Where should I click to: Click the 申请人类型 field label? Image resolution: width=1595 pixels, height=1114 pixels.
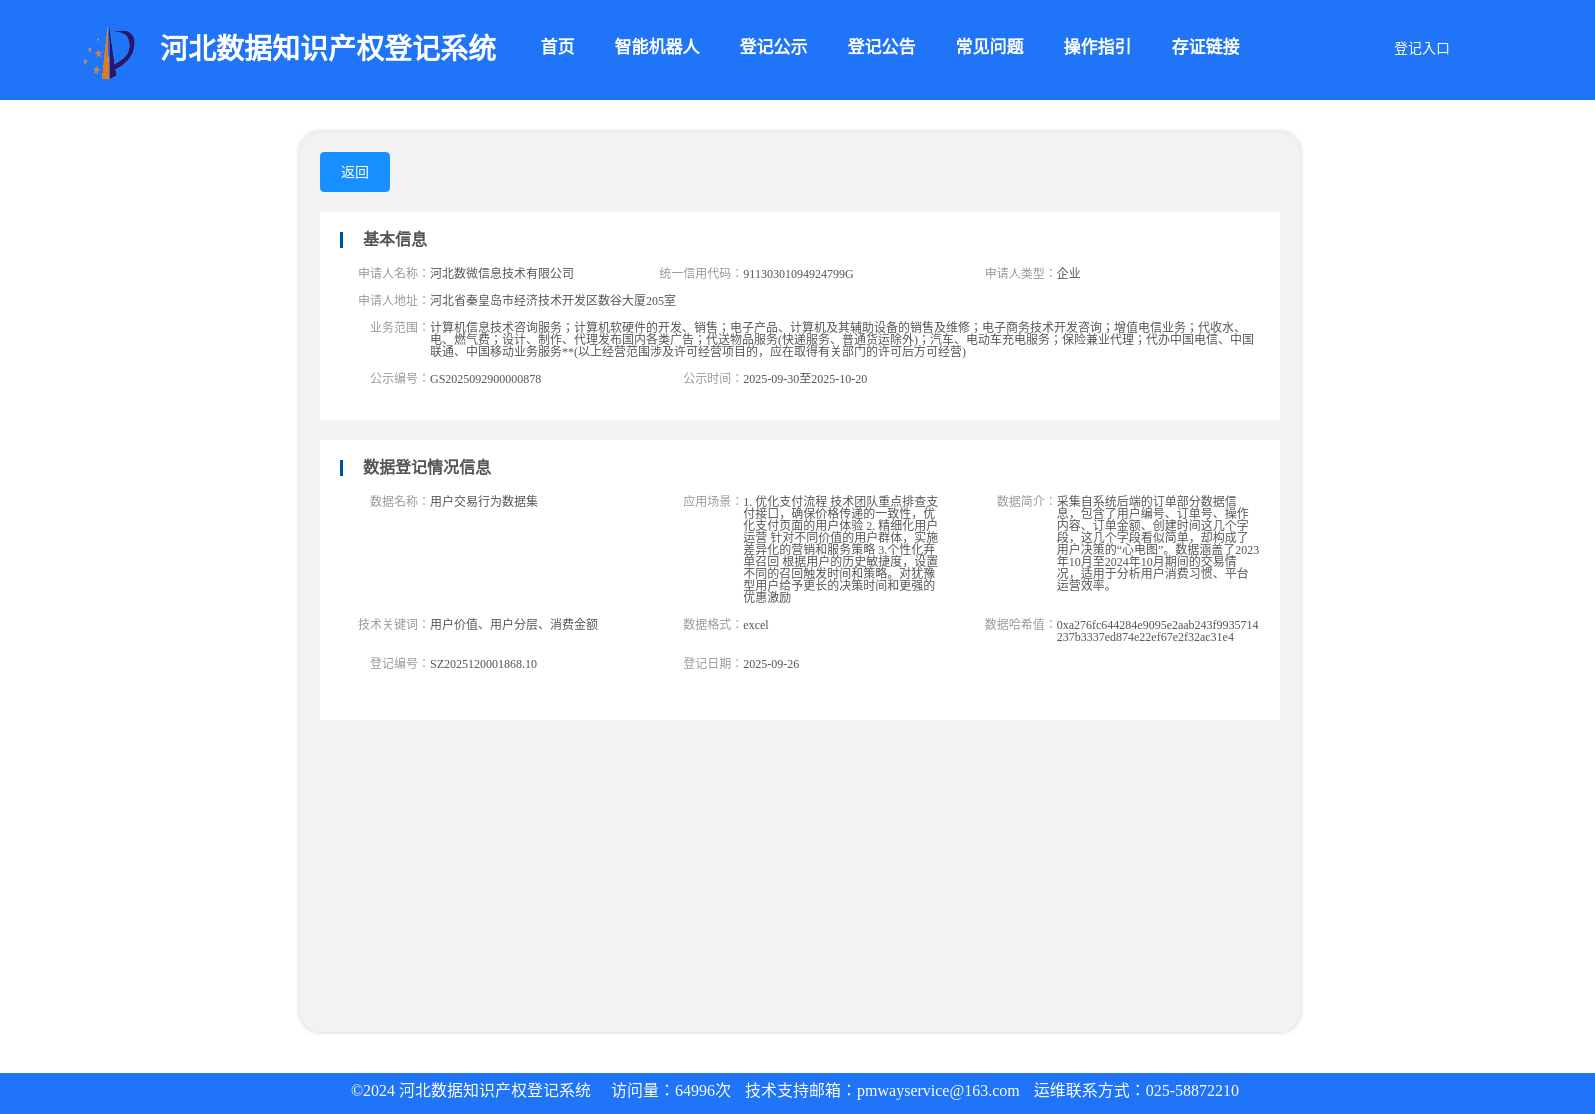pyautogui.click(x=1020, y=273)
